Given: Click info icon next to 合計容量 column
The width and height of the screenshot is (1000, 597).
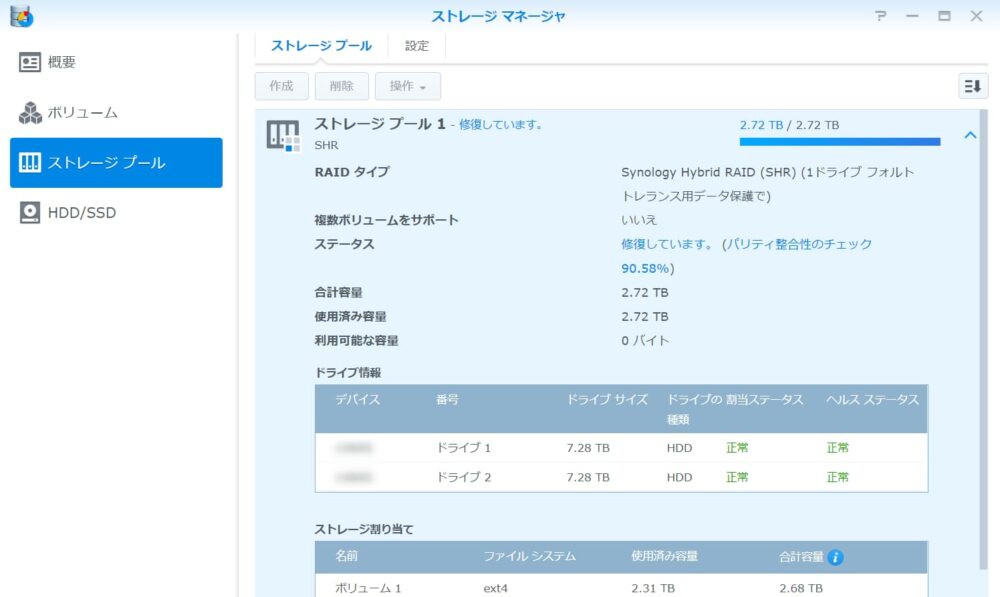Looking at the screenshot, I should click(x=835, y=557).
